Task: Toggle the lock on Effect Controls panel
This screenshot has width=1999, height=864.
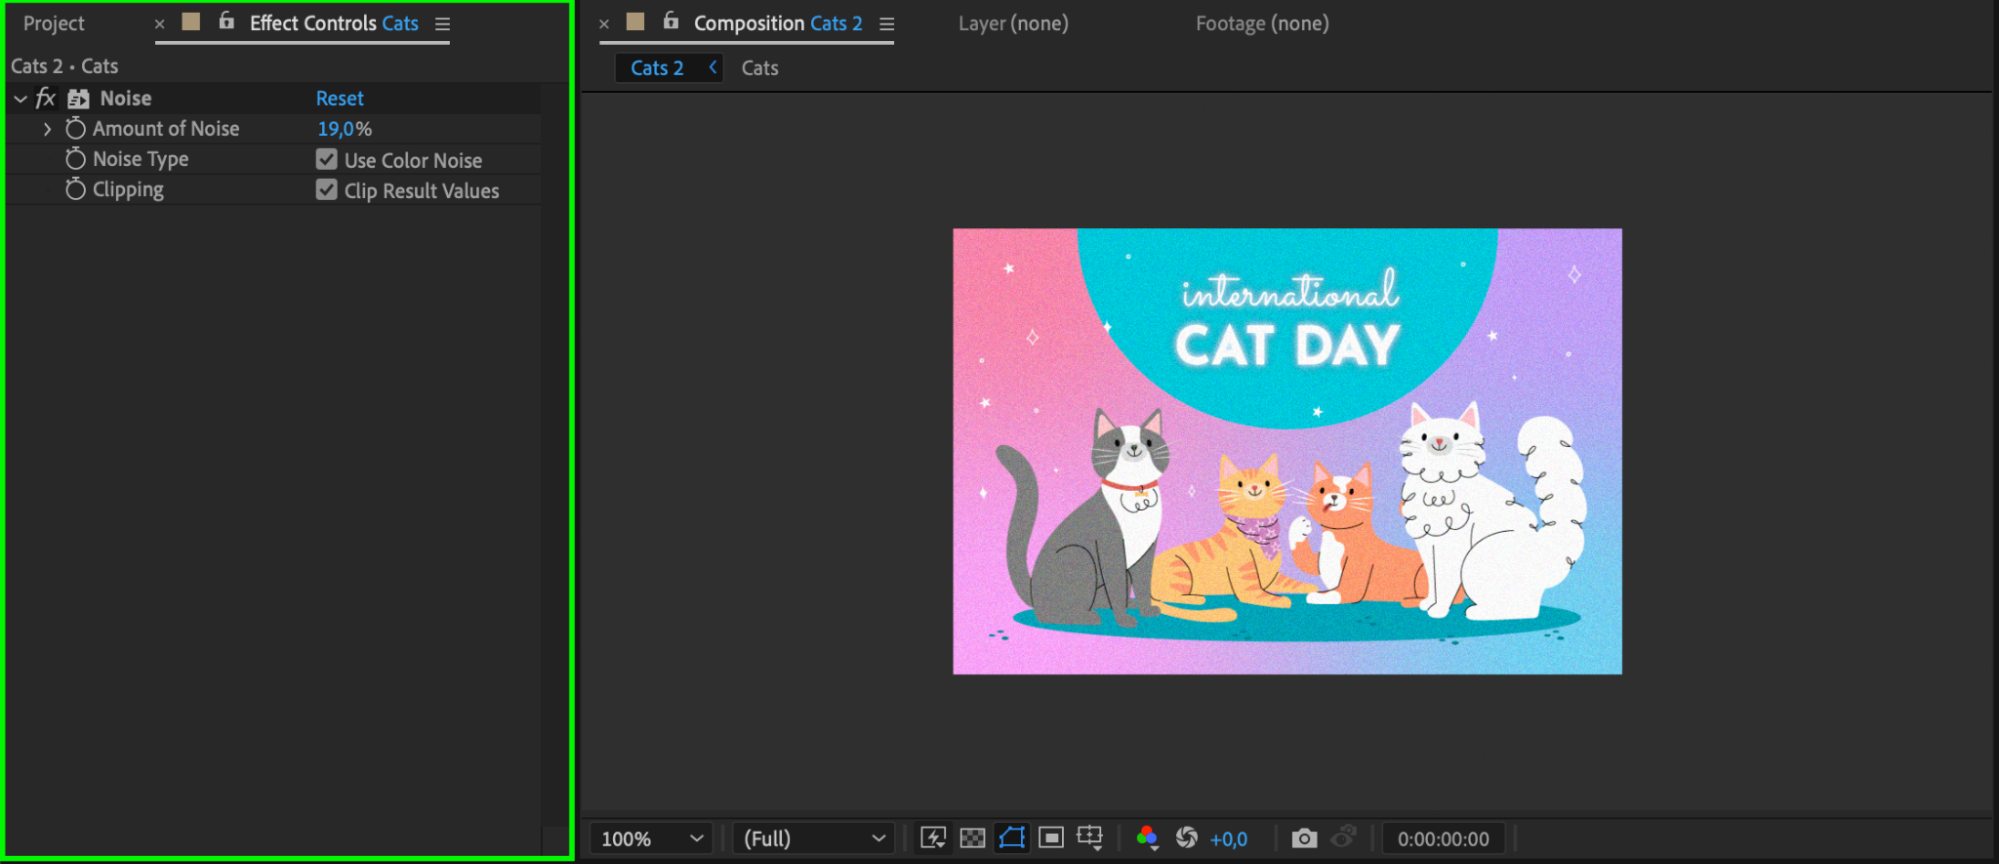Action: [x=227, y=21]
